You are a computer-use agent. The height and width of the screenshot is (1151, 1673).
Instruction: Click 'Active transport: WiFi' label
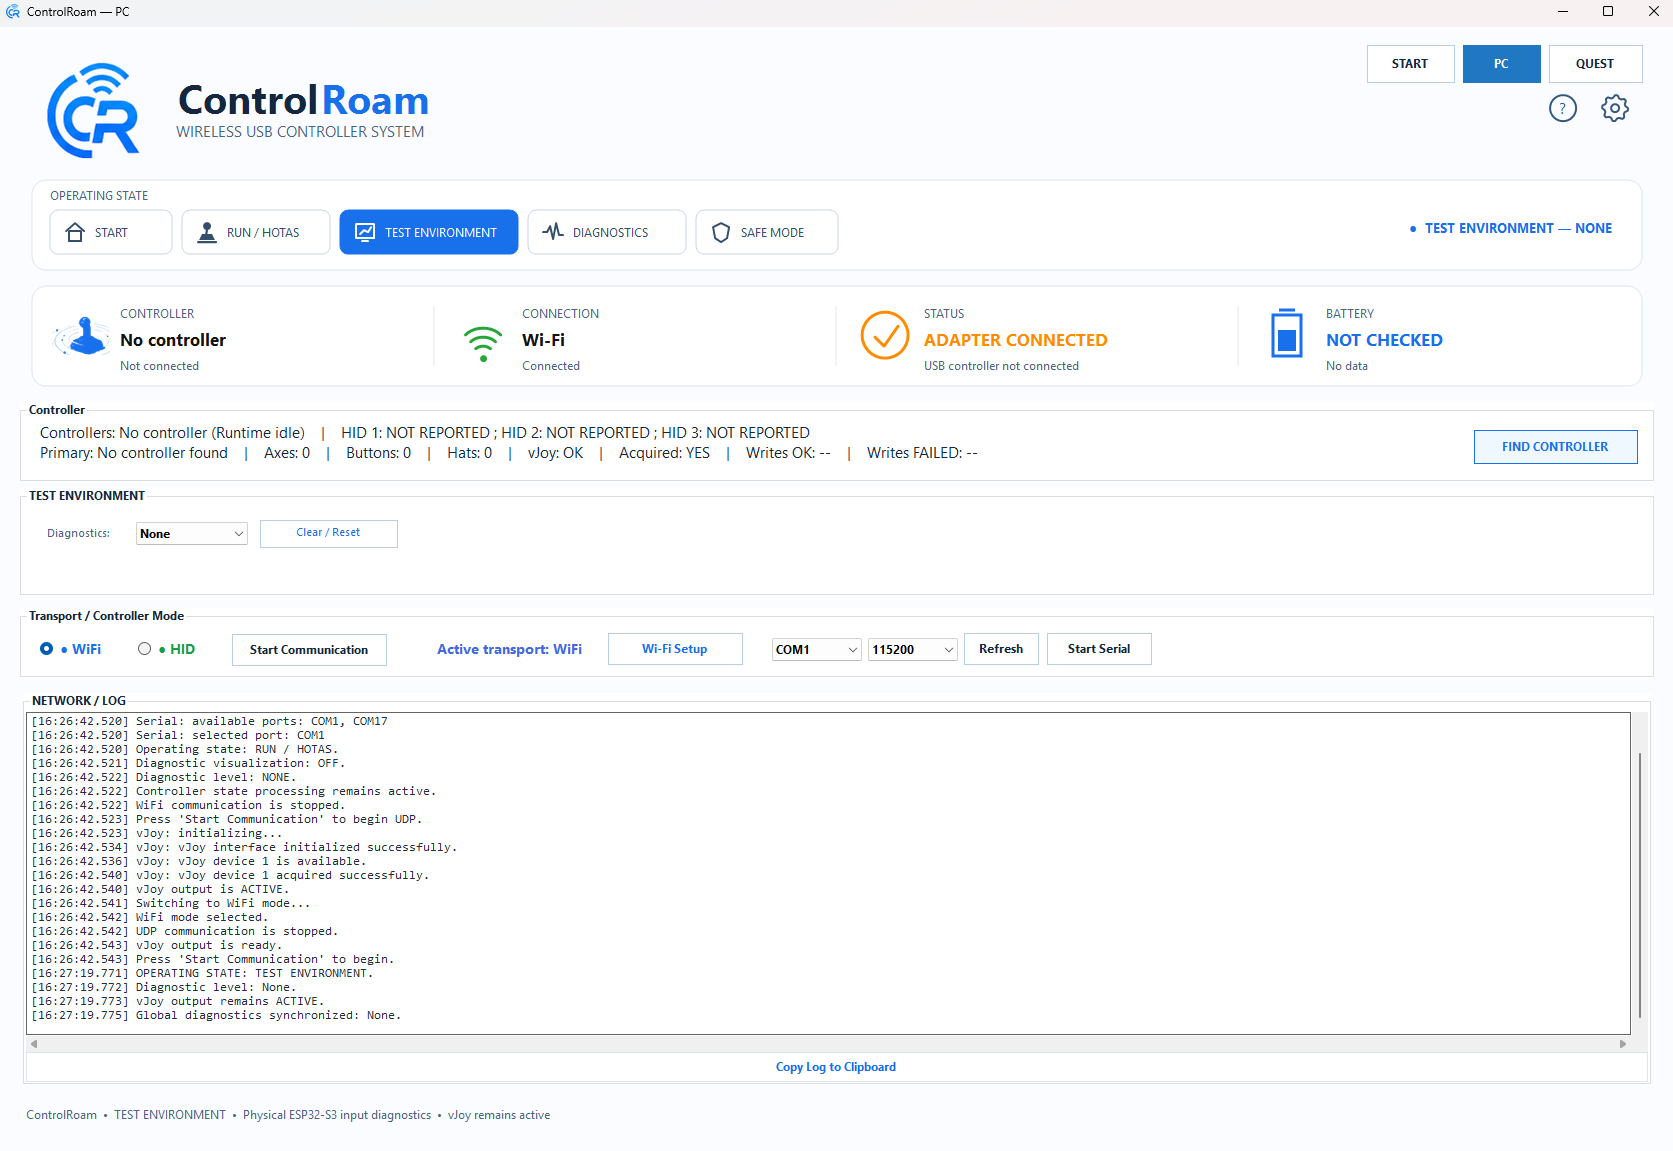(509, 649)
